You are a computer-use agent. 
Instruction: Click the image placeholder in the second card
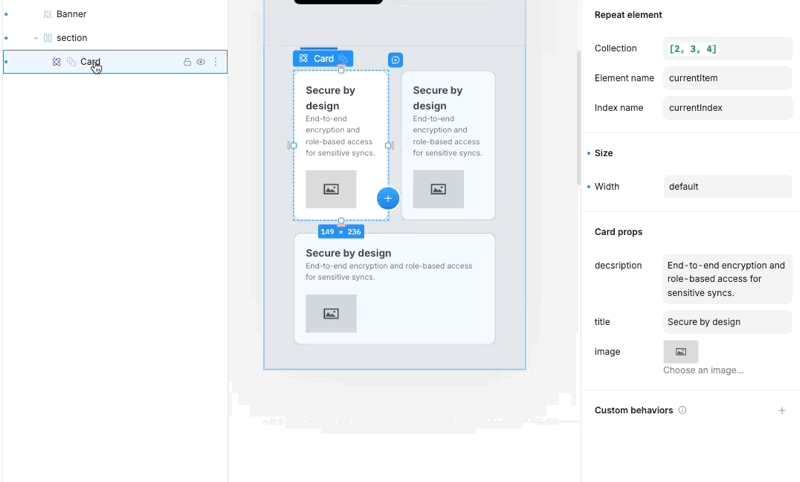coord(438,189)
